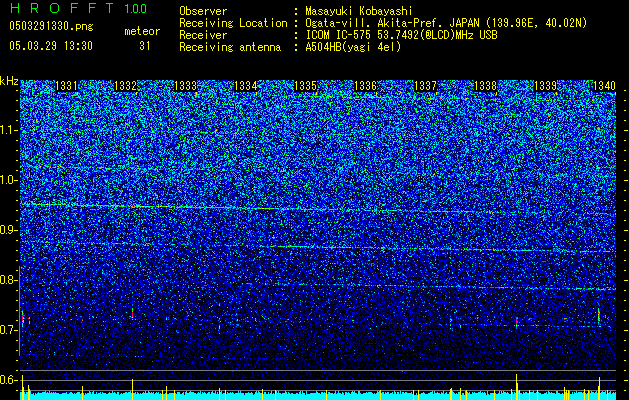
Task: Click the 'Receiver' field label
Action: [203, 35]
